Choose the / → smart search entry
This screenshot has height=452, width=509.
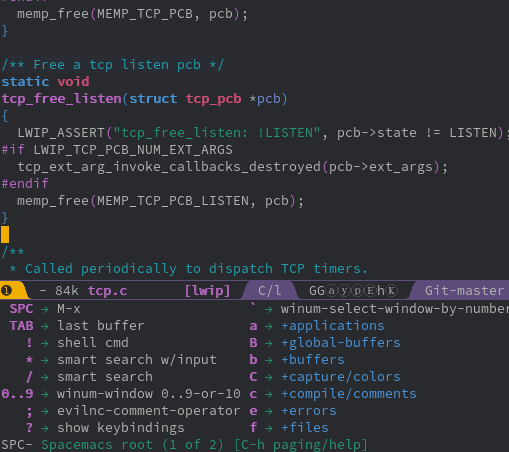click(x=89, y=377)
